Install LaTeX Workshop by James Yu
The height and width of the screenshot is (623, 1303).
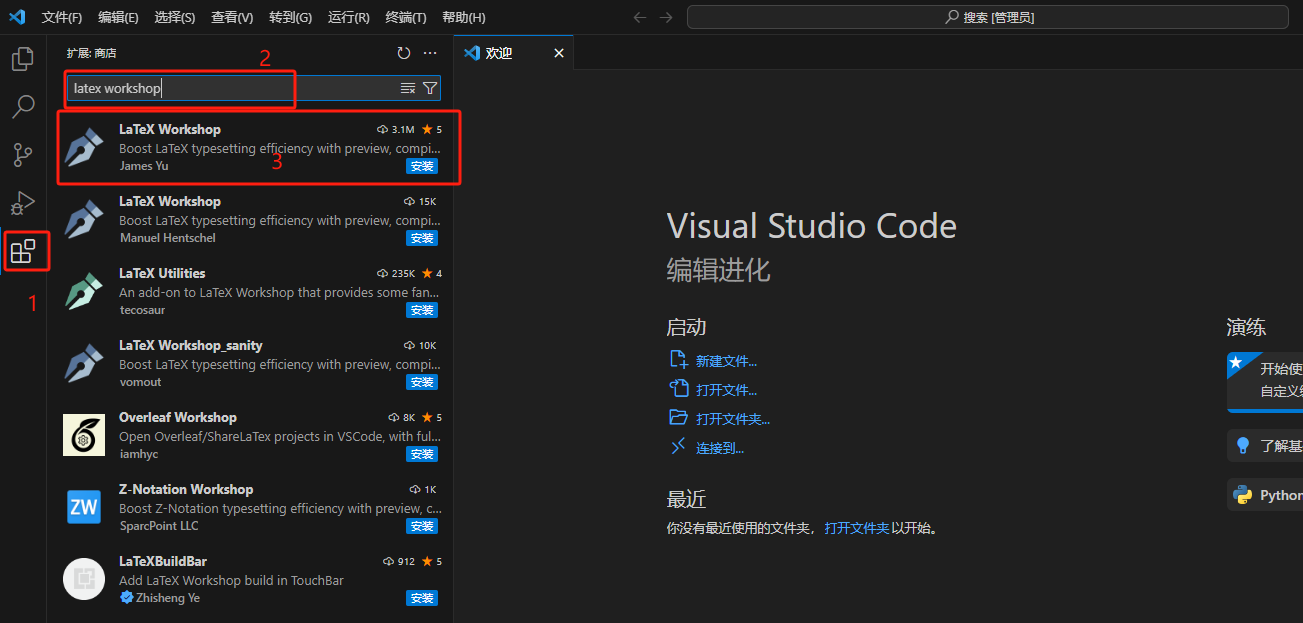coord(422,166)
